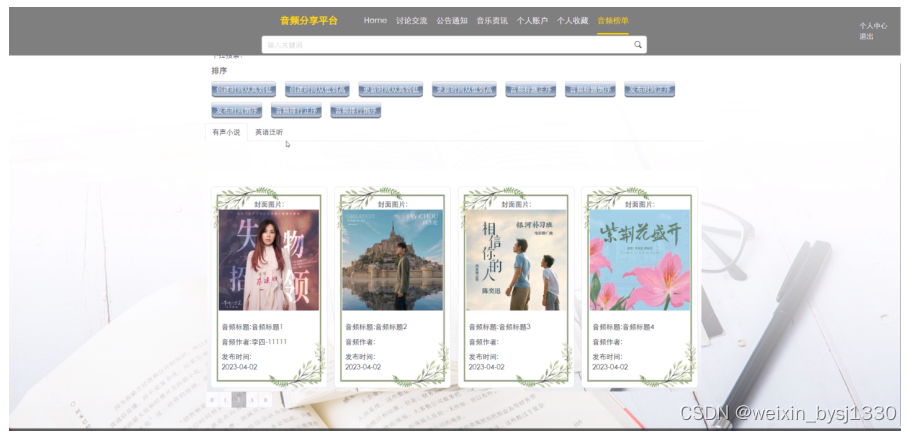Click the date under 音频标题1

239,367
